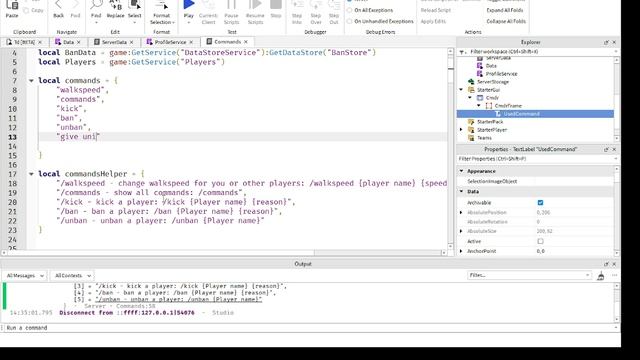The height and width of the screenshot is (360, 640).
Task: Collapse the StarterGui tree node
Action: [461, 90]
